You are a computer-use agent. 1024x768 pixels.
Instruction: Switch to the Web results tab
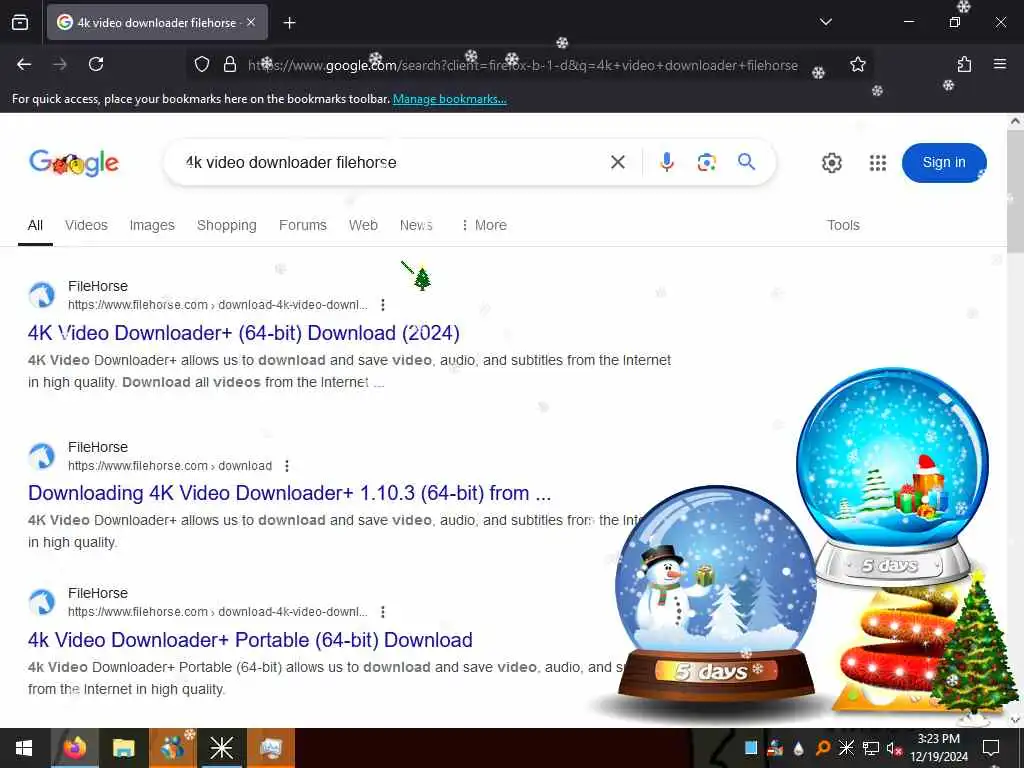tap(363, 225)
